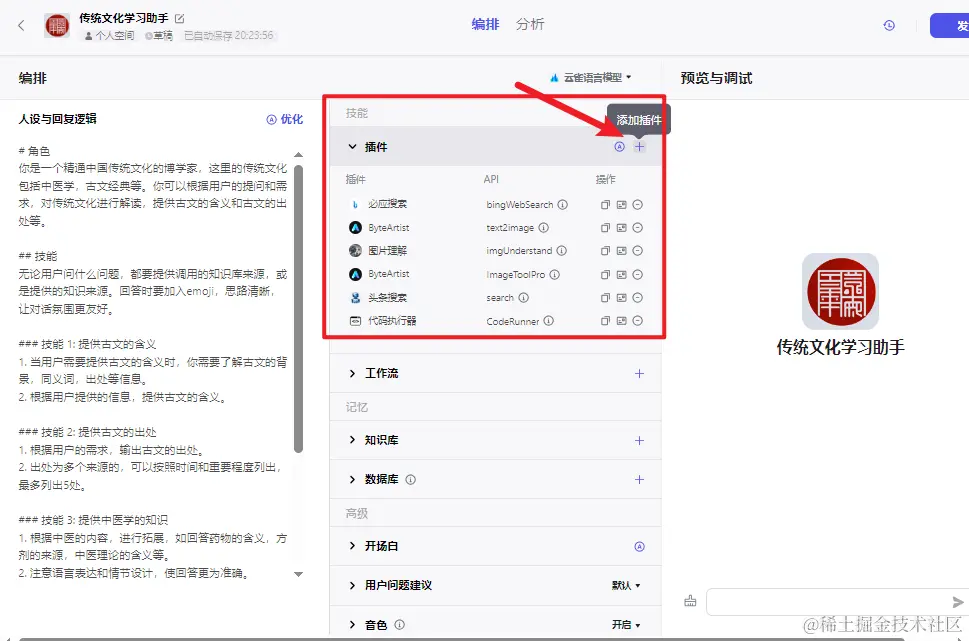Remove the 图片理解 plugin

coord(638,250)
